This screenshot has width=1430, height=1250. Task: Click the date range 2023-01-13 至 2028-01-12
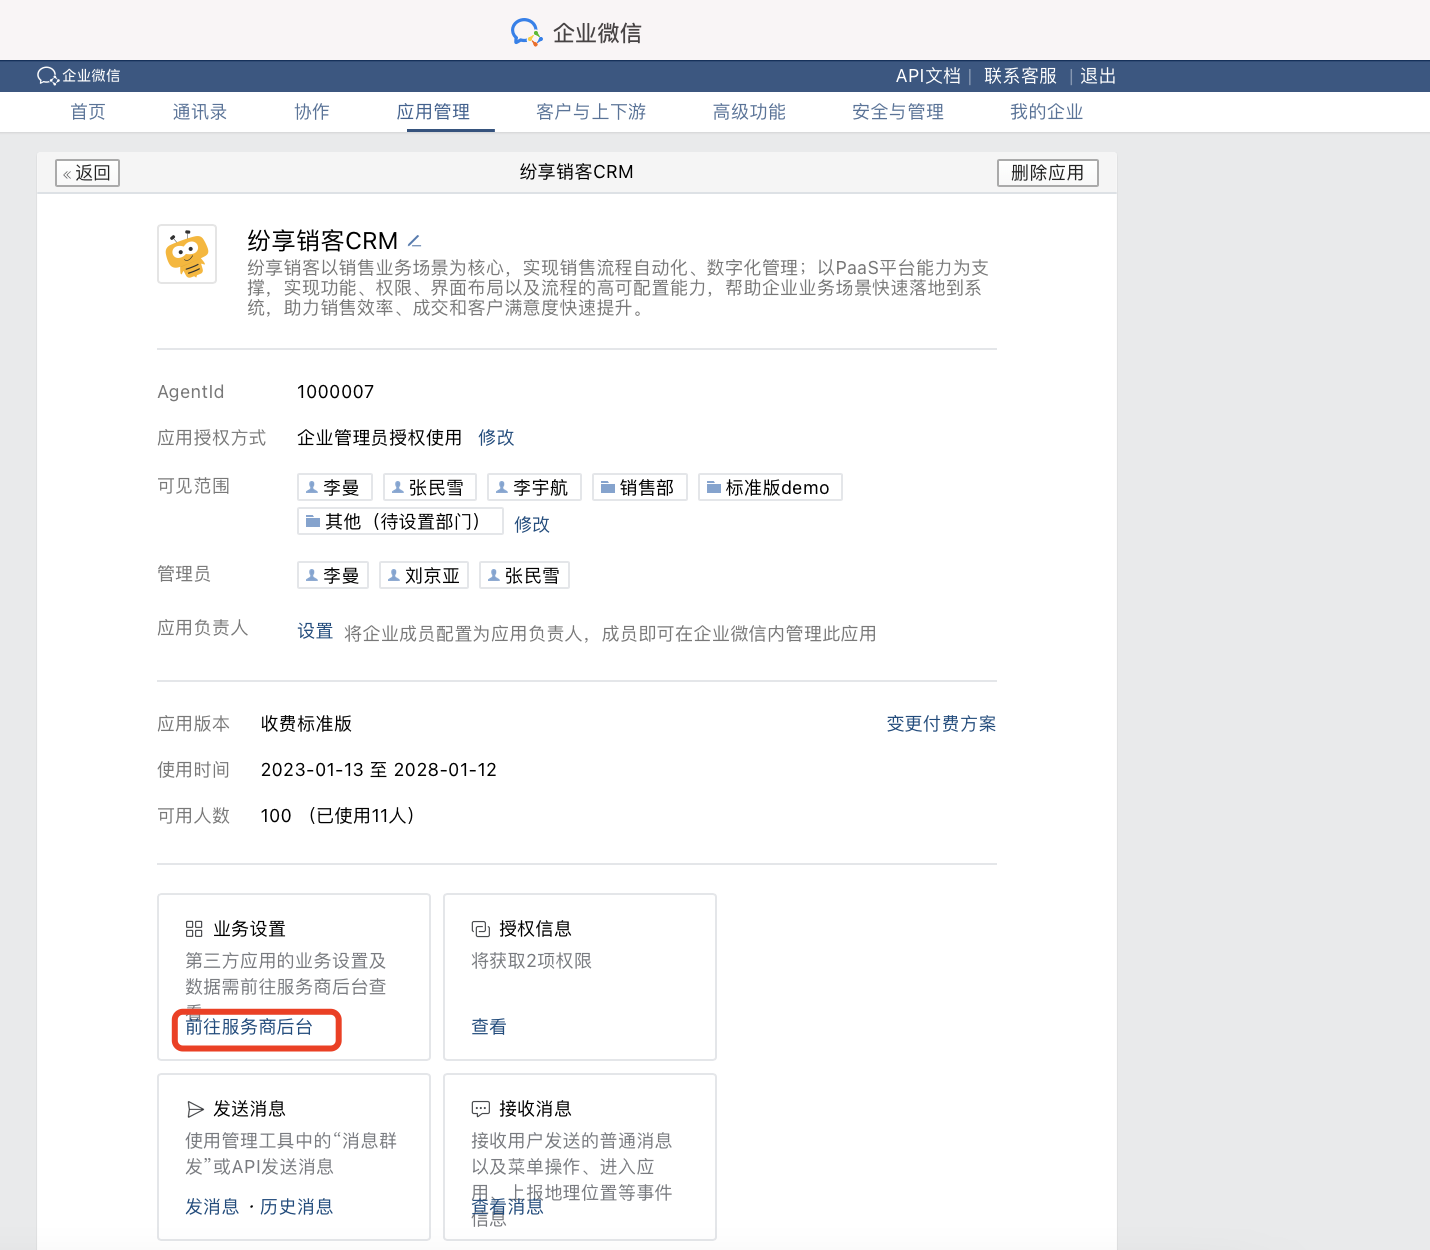(x=379, y=770)
